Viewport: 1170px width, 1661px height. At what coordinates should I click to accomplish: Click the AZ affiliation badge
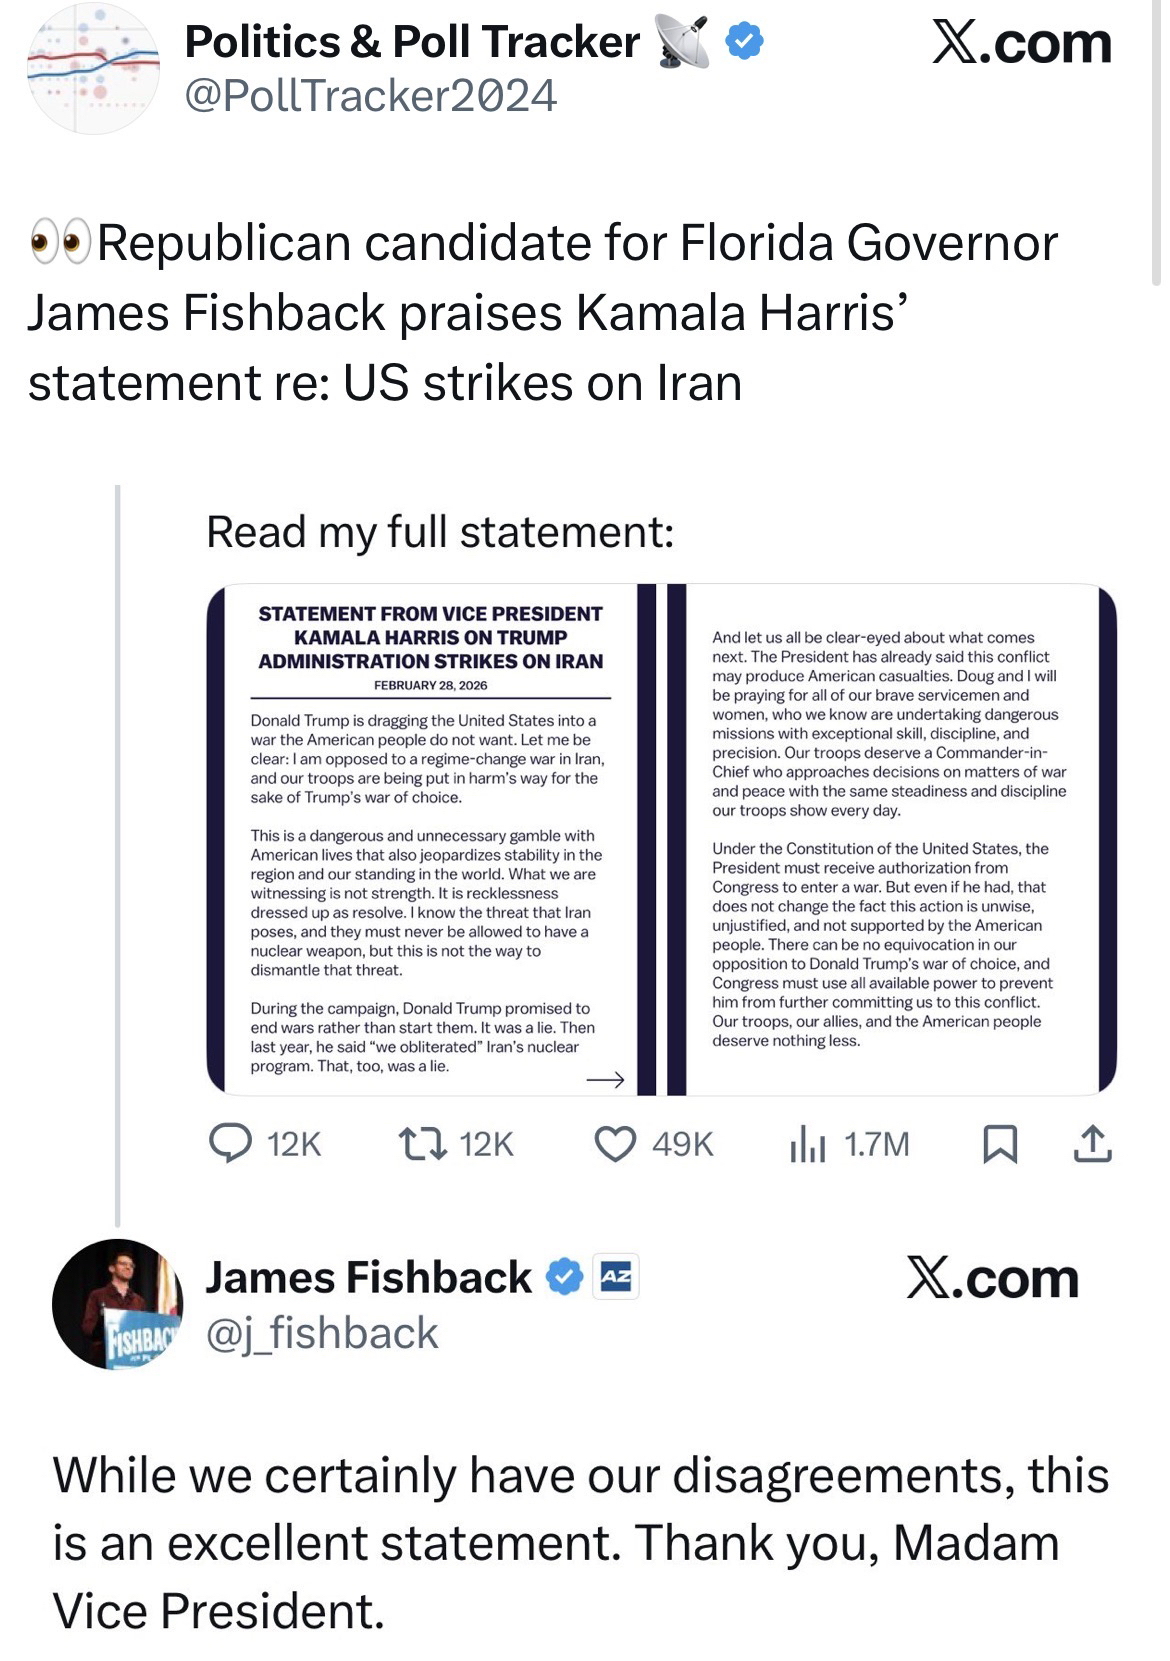615,1277
